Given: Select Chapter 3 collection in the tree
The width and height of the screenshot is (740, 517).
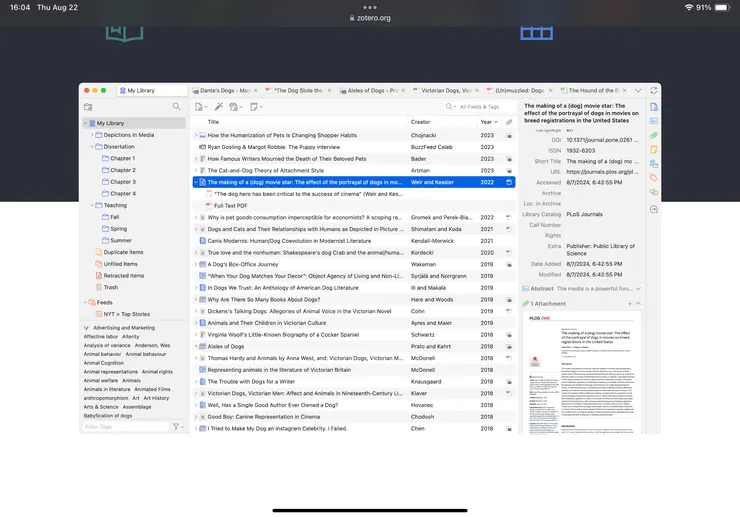Looking at the screenshot, I should coord(122,182).
